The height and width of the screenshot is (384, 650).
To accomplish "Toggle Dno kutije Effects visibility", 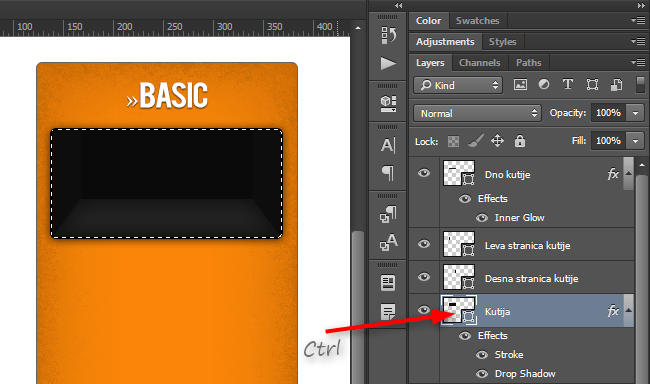I will point(465,199).
